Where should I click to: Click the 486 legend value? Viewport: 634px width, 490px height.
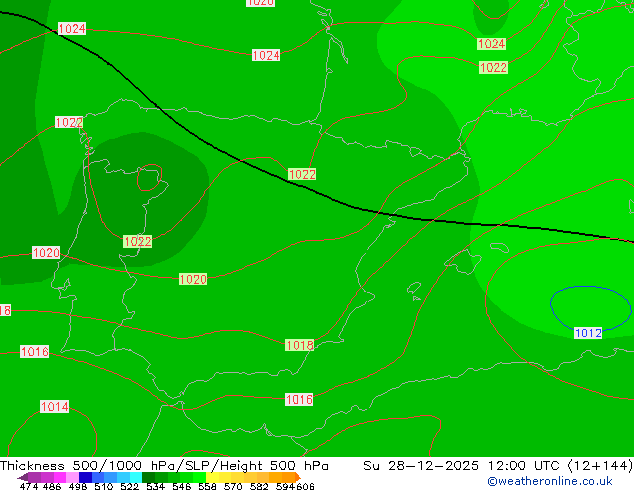52,486
